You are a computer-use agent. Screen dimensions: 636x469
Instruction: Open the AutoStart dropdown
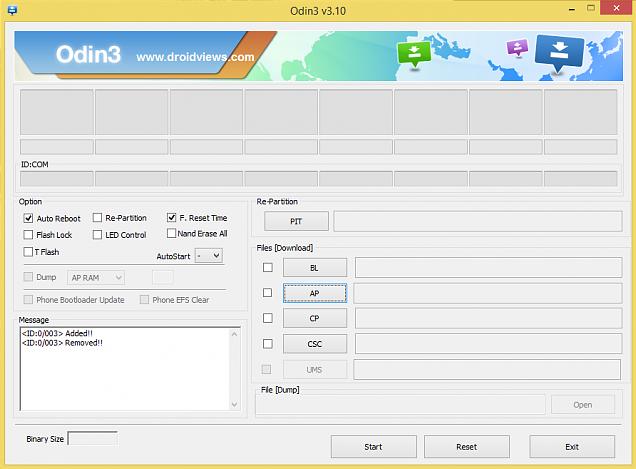click(209, 256)
